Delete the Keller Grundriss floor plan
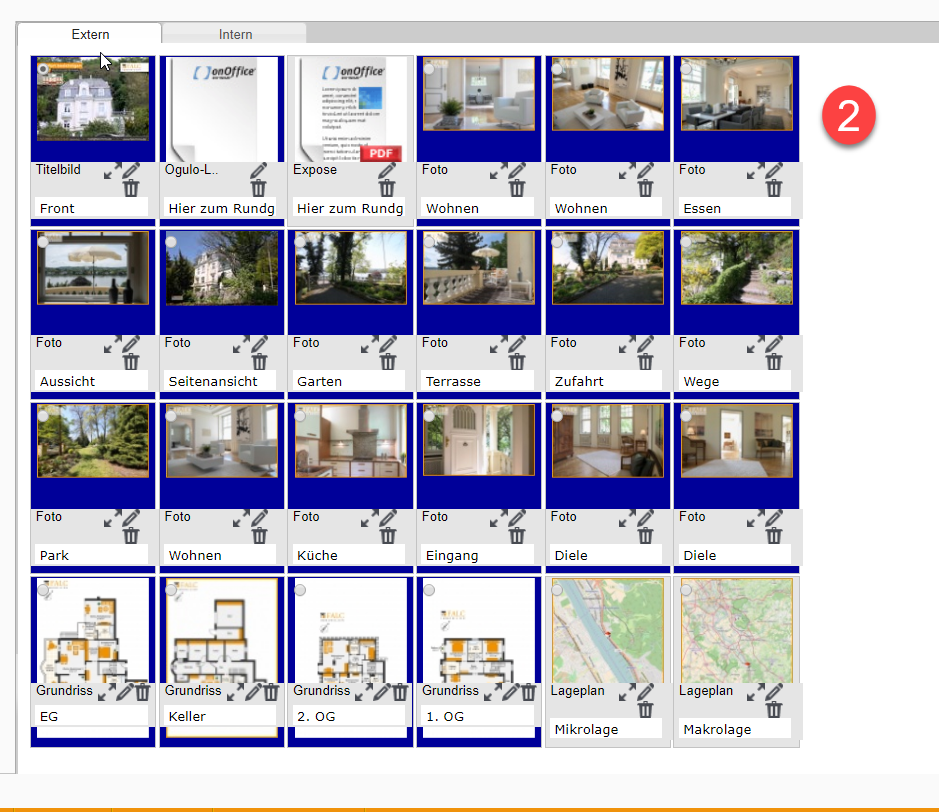This screenshot has width=939, height=812. tap(271, 691)
